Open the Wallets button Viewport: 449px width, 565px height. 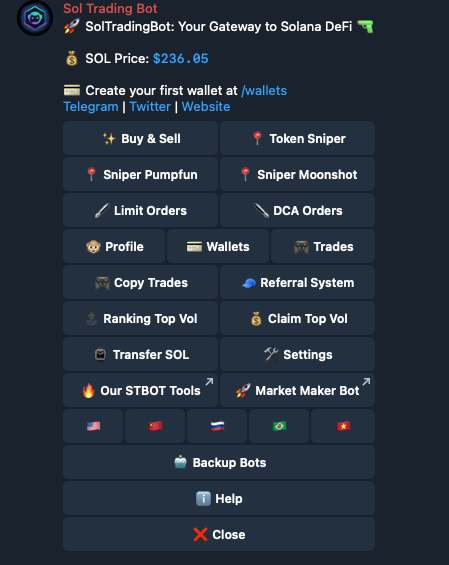218,246
